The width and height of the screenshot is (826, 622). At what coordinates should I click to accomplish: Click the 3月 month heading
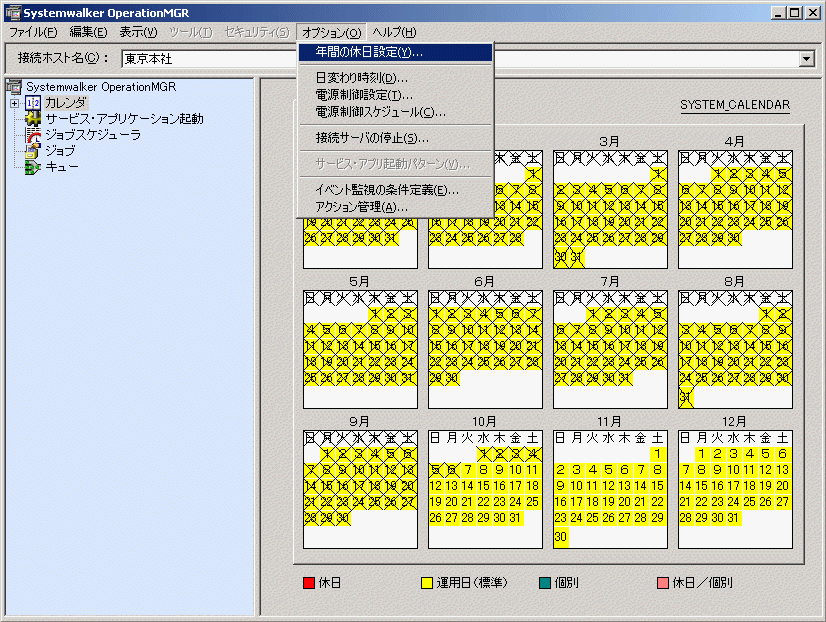click(609, 142)
